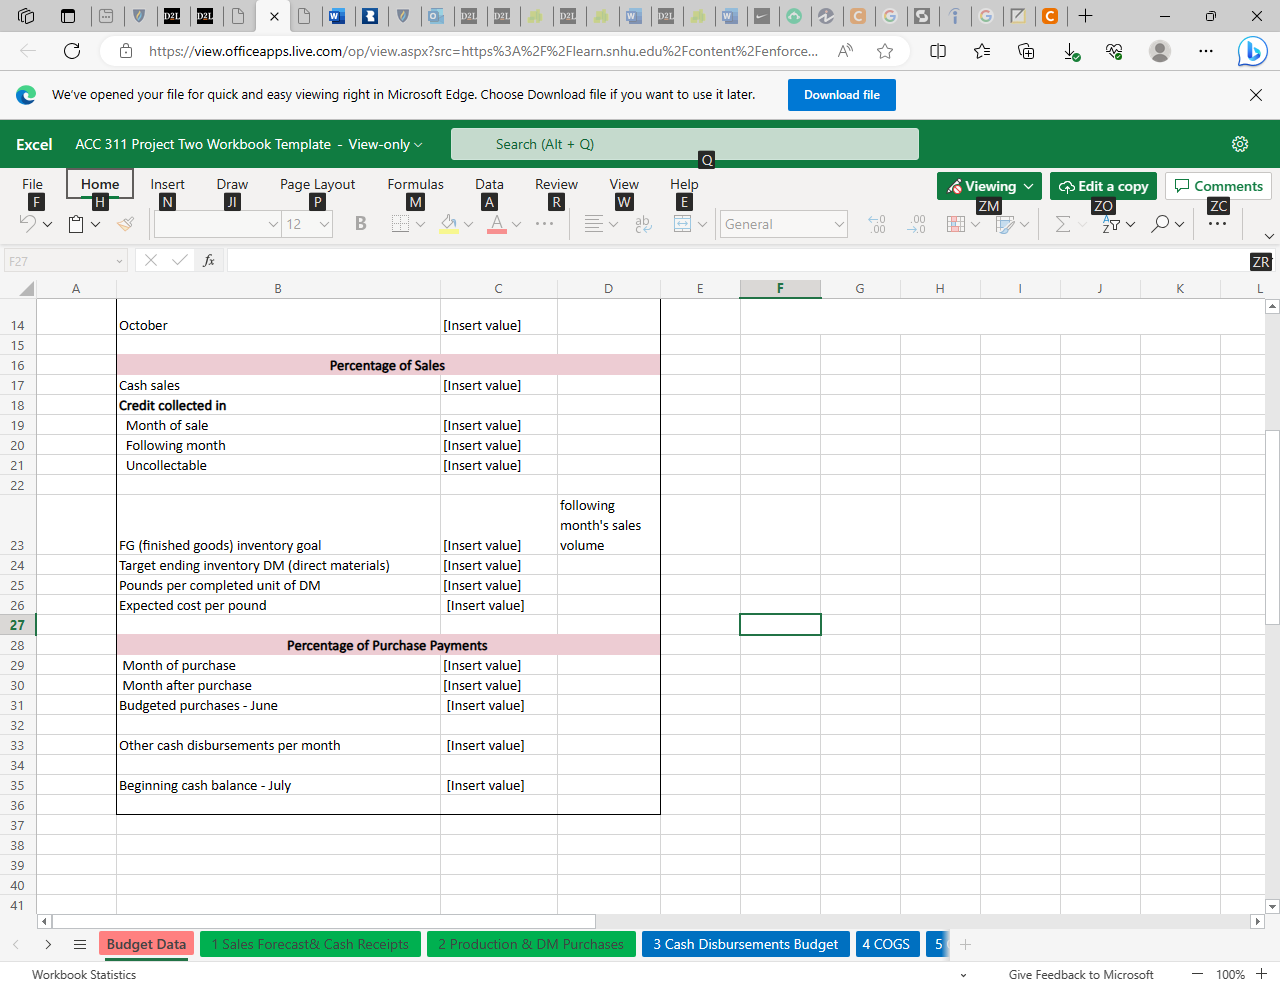This screenshot has height=984, width=1280.
Task: Open the Insert ribbon tab
Action: tap(167, 184)
